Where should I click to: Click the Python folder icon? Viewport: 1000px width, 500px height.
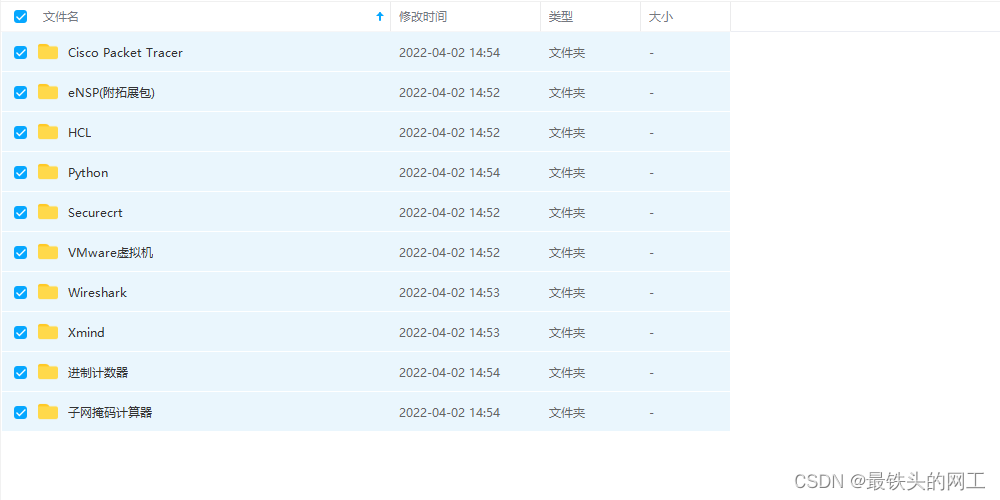(x=48, y=172)
